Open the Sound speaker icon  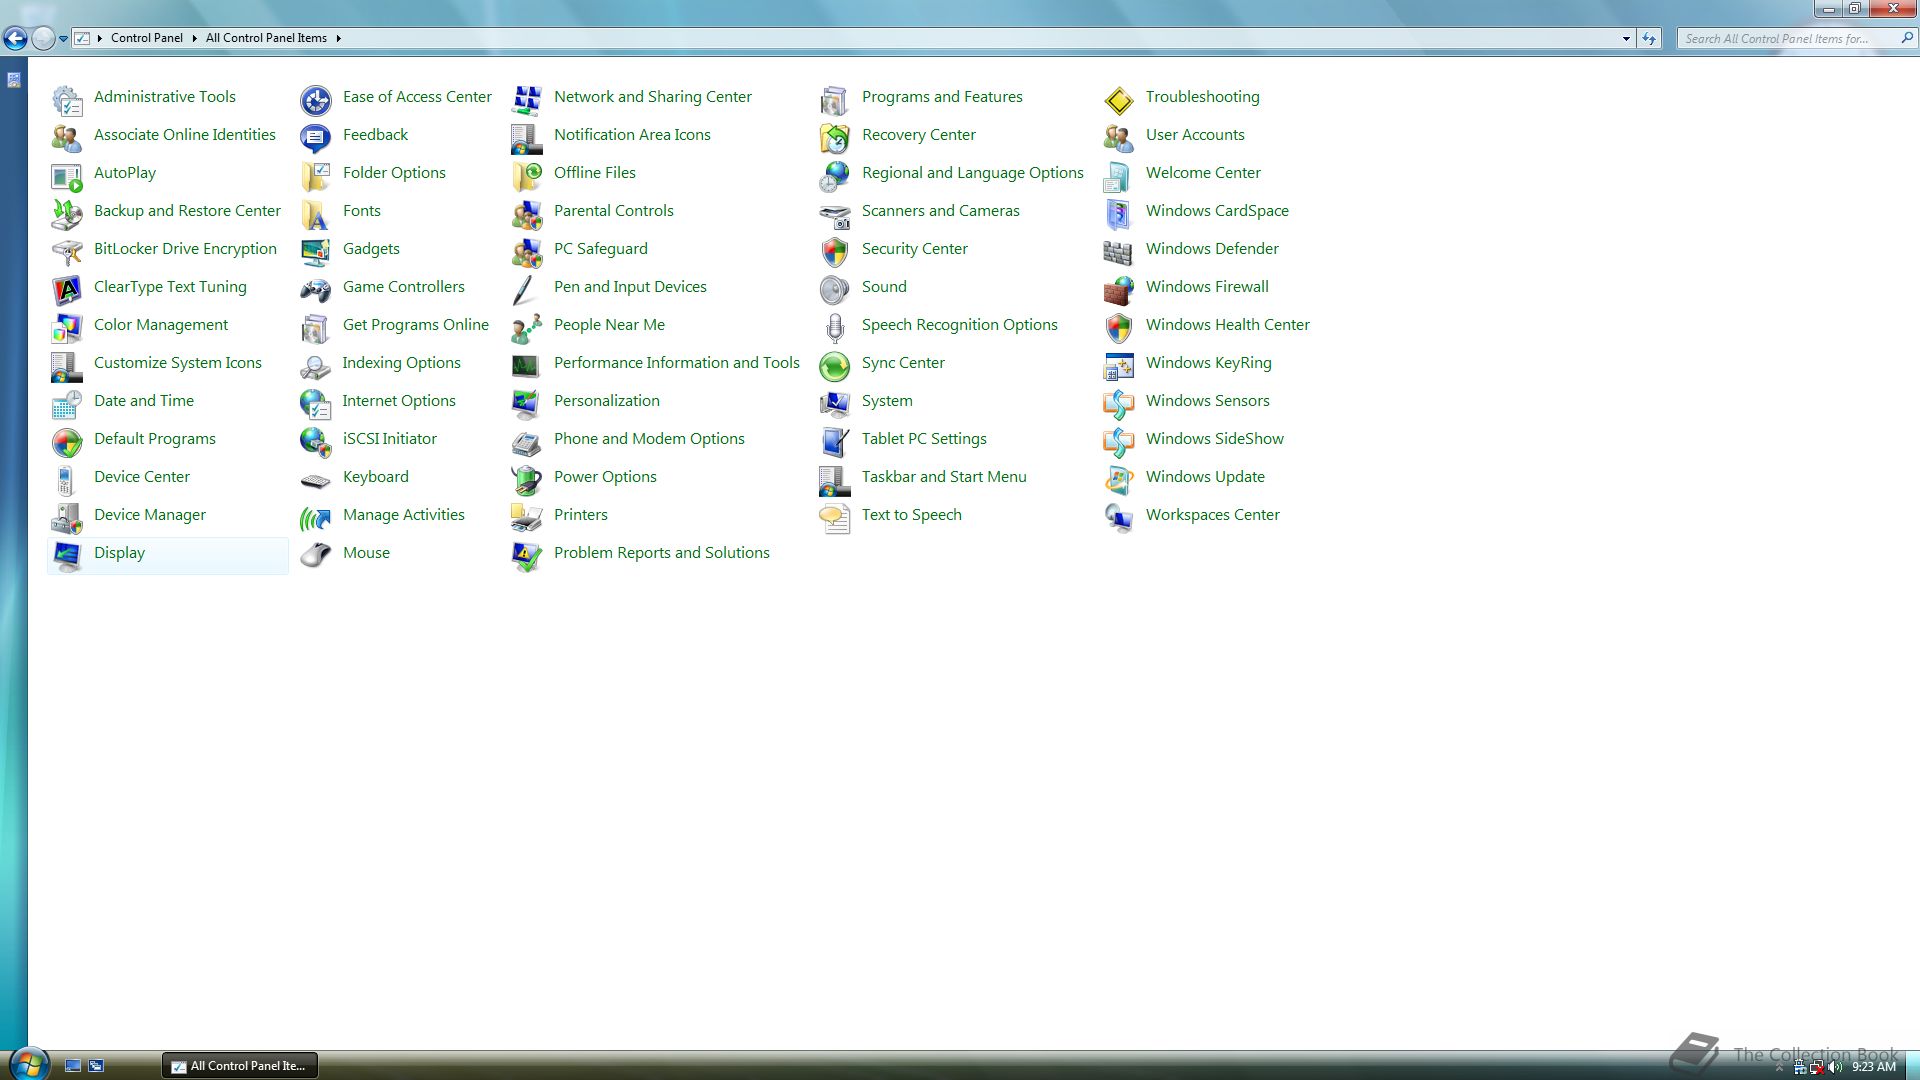(835, 289)
